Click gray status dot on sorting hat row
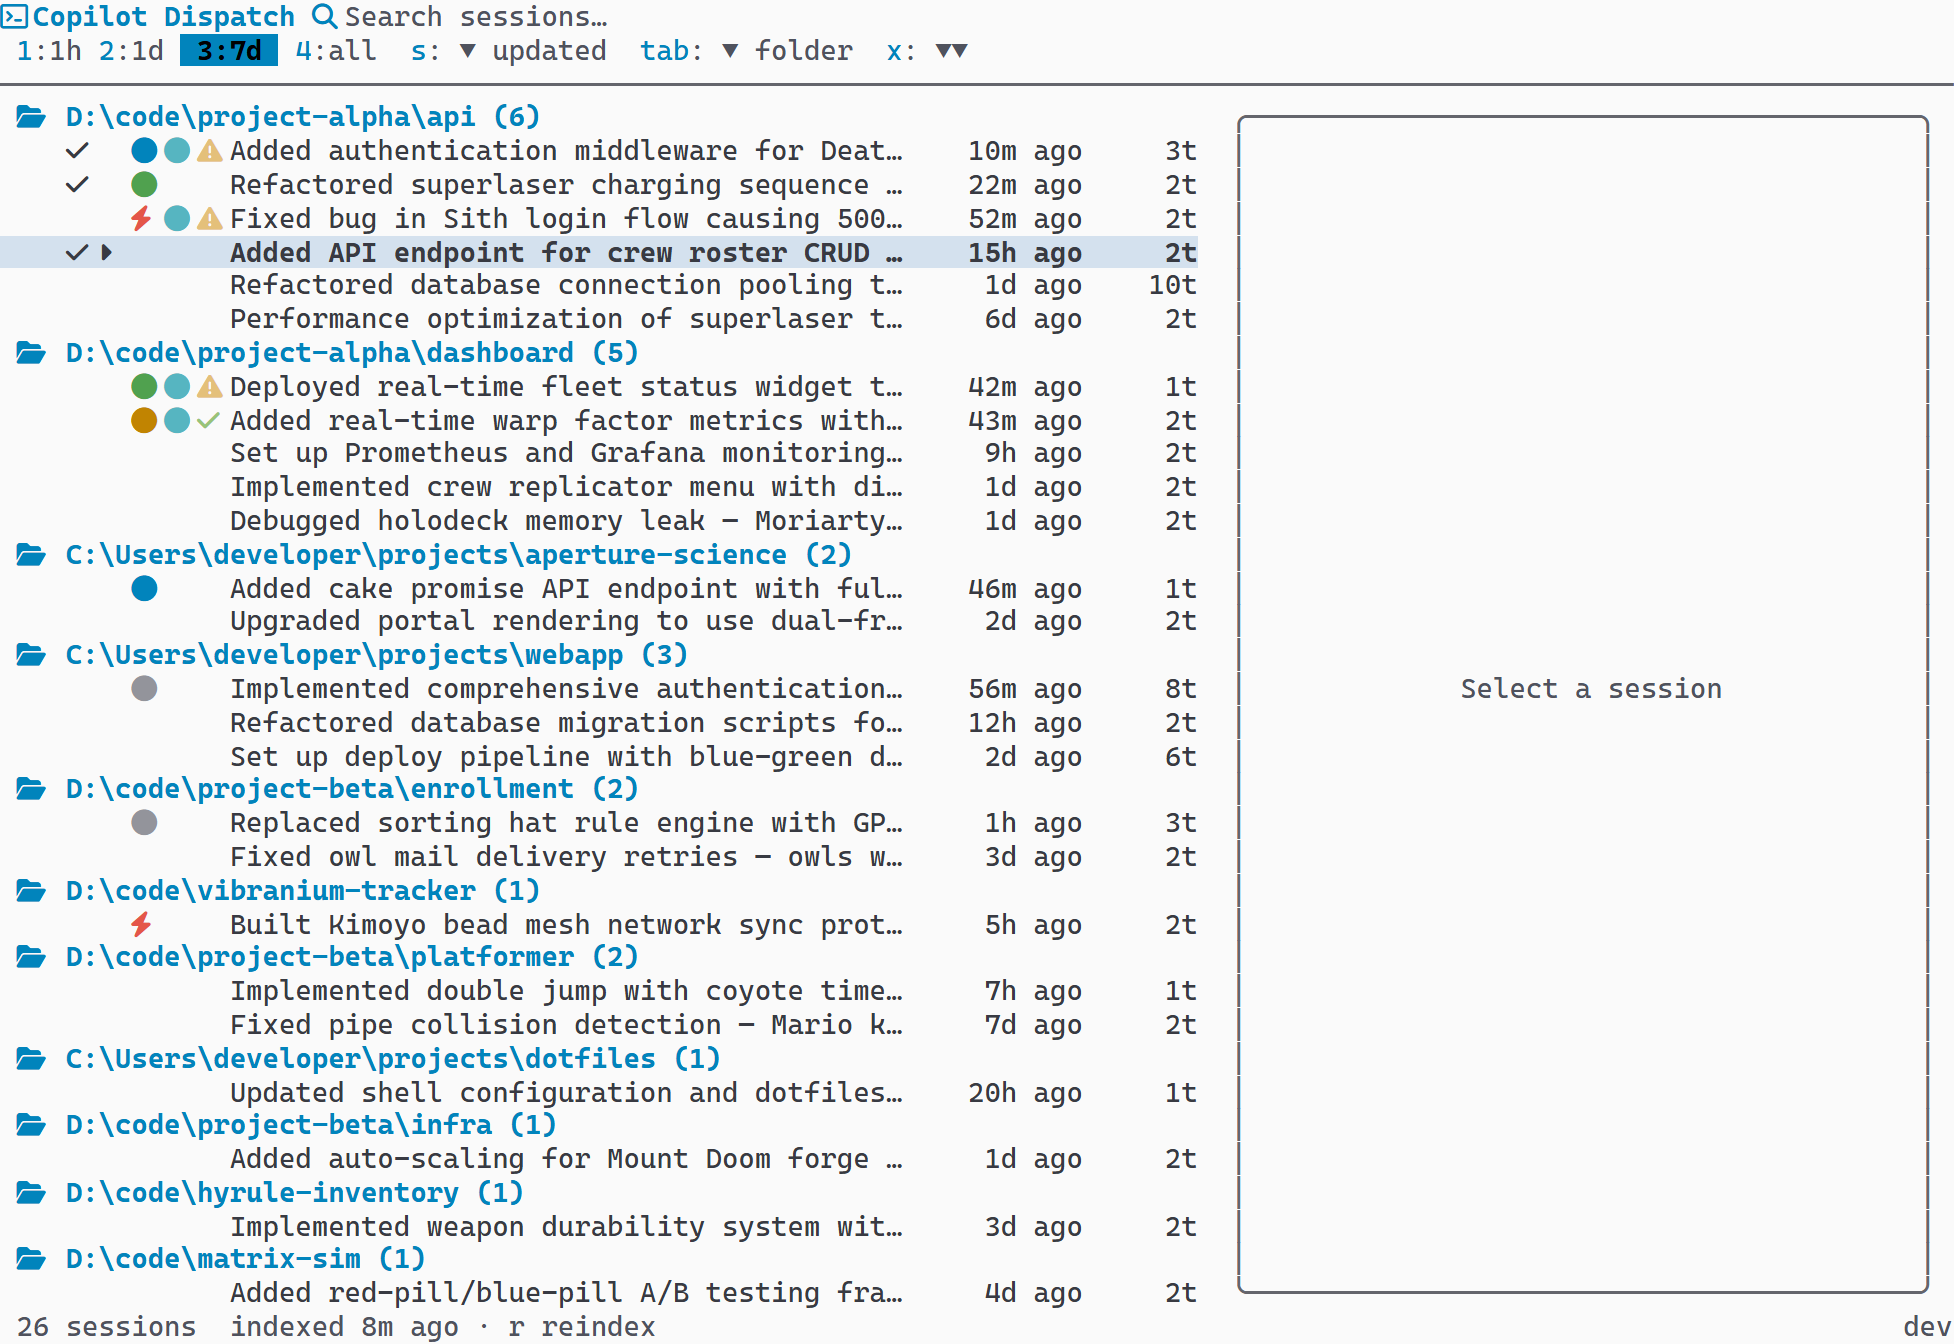 click(x=144, y=823)
